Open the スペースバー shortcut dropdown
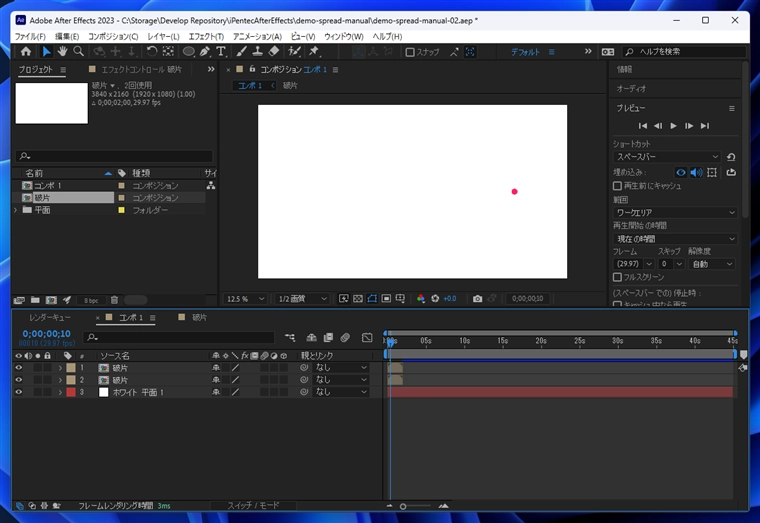Screen dimensions: 760x523 point(667,157)
